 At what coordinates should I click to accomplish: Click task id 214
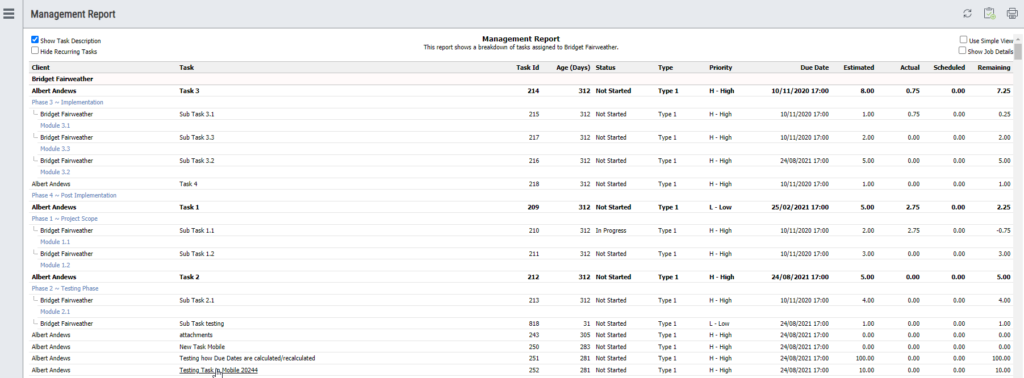(534, 91)
